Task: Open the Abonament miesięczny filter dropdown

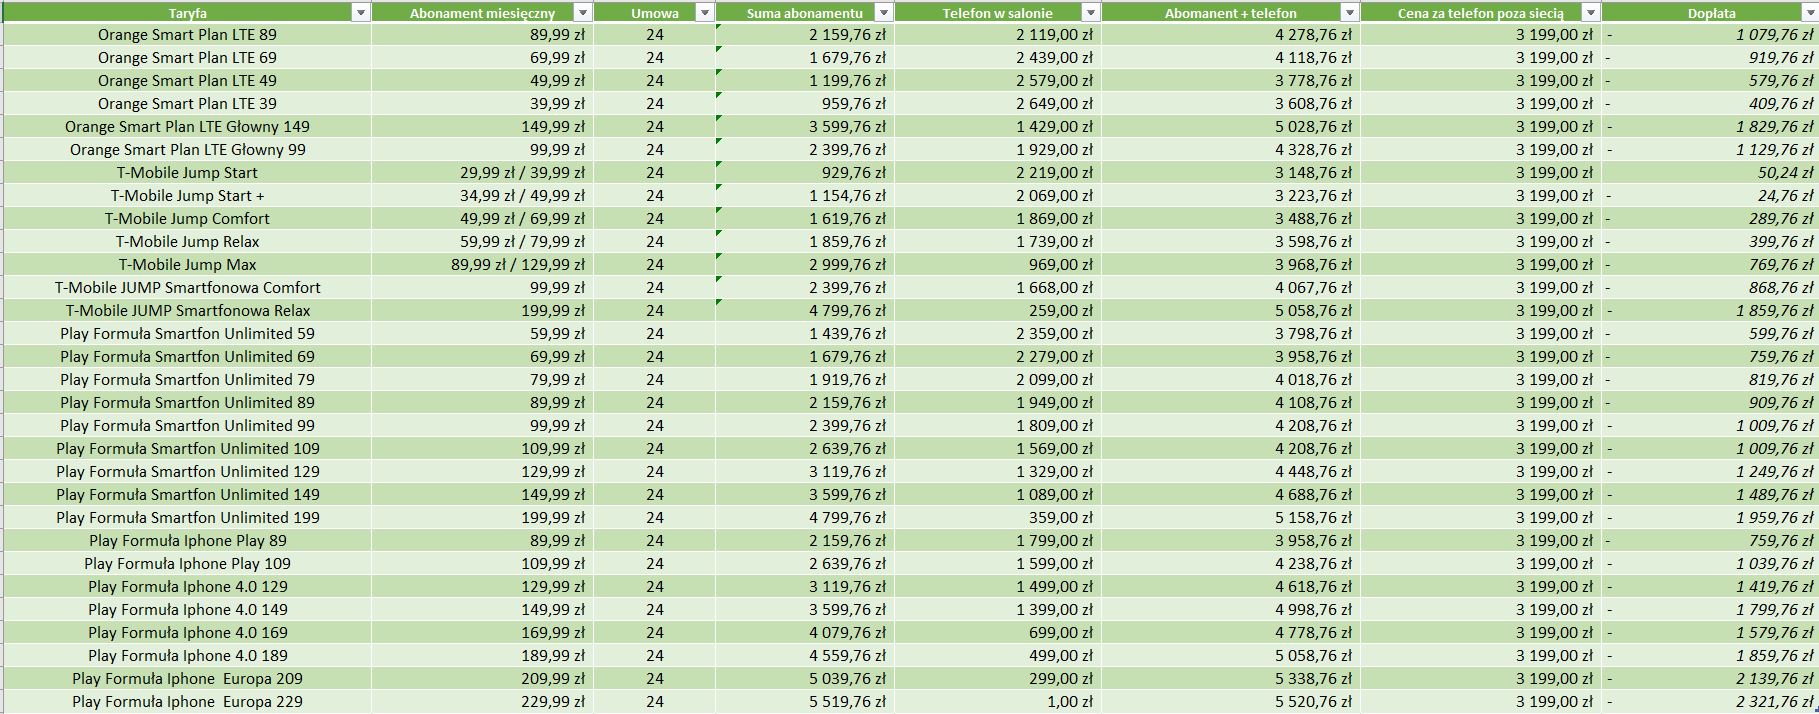Action: point(583,13)
